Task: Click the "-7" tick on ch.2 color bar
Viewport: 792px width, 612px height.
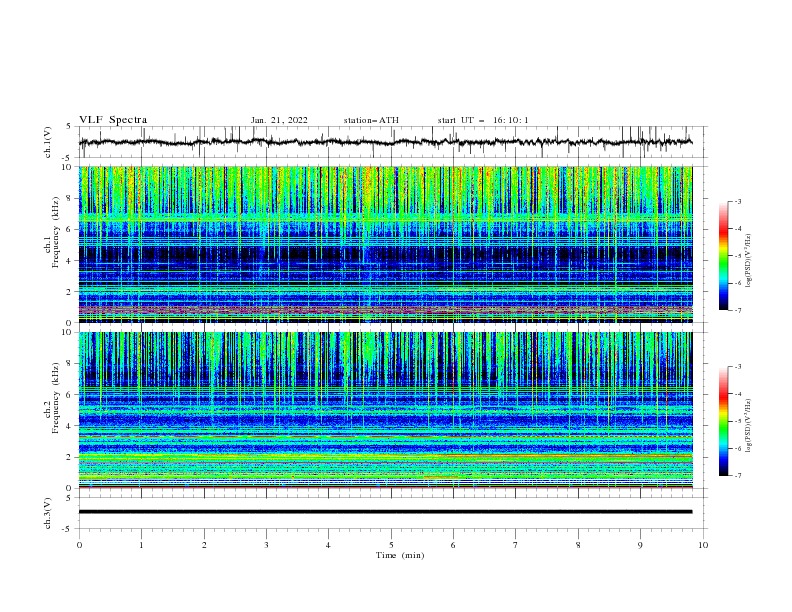Action: coord(738,476)
